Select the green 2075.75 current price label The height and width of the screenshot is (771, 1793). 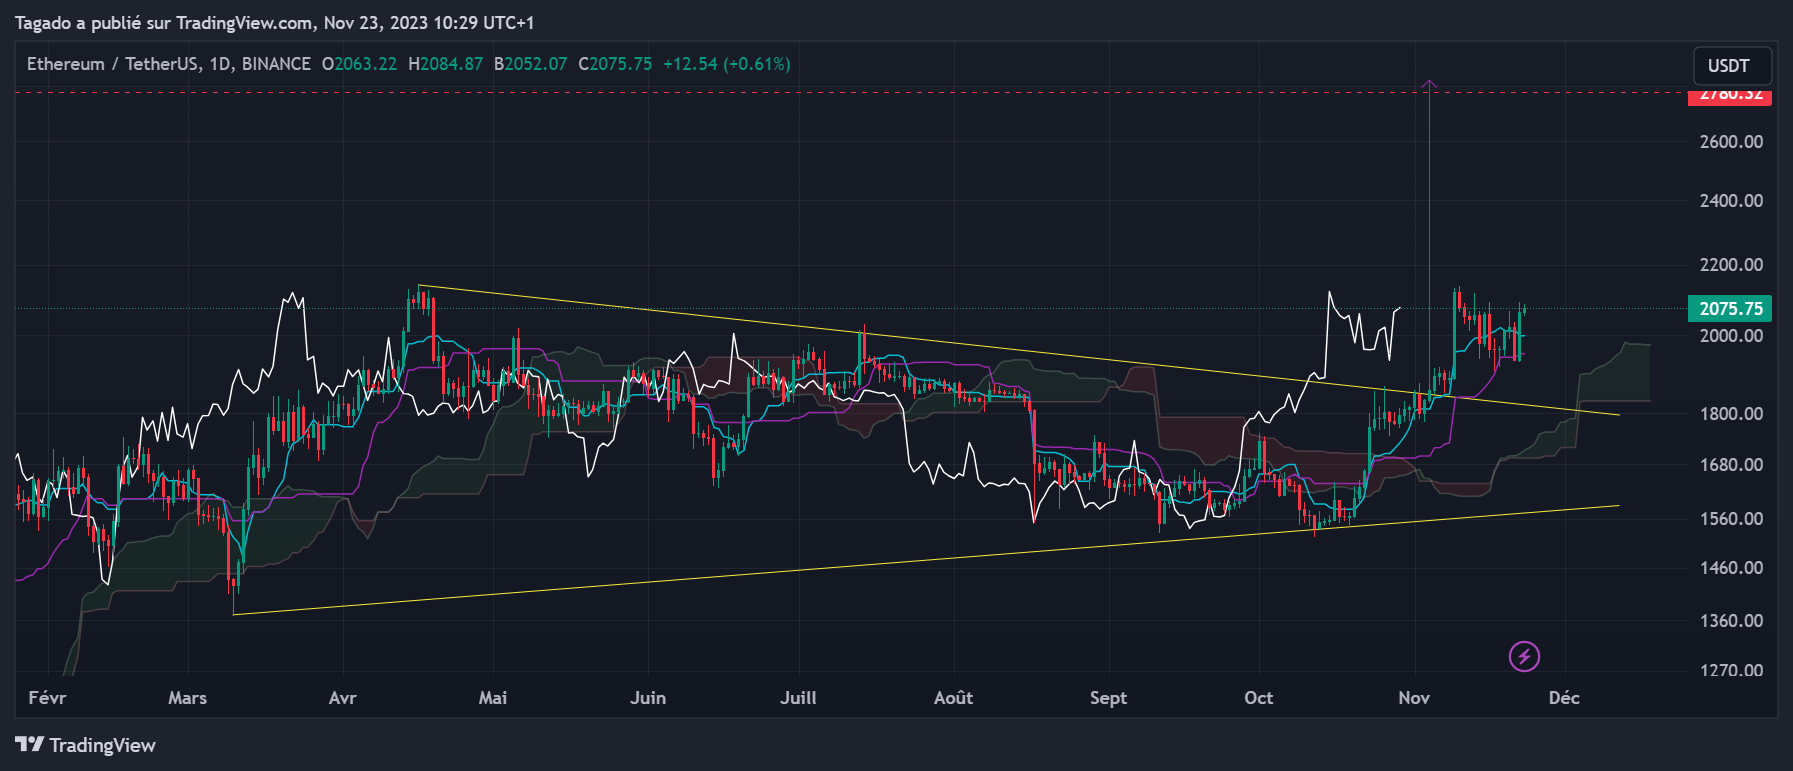point(1730,308)
